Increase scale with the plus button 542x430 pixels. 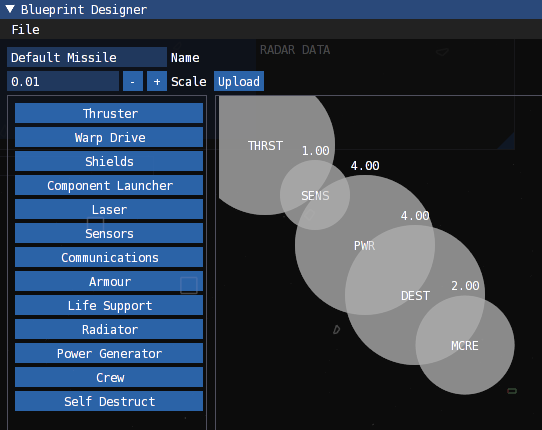point(157,82)
